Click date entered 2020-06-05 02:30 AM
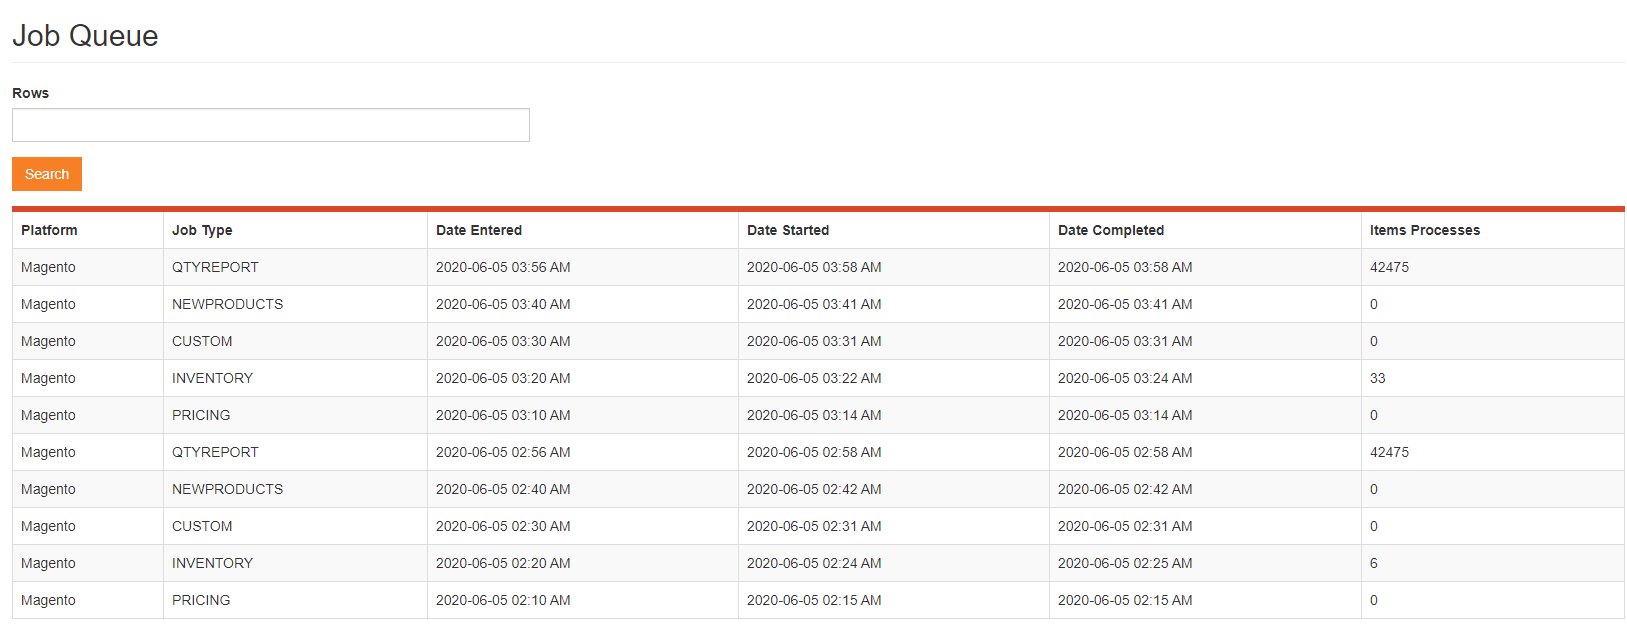Viewport: 1627px width, 641px height. point(503,526)
